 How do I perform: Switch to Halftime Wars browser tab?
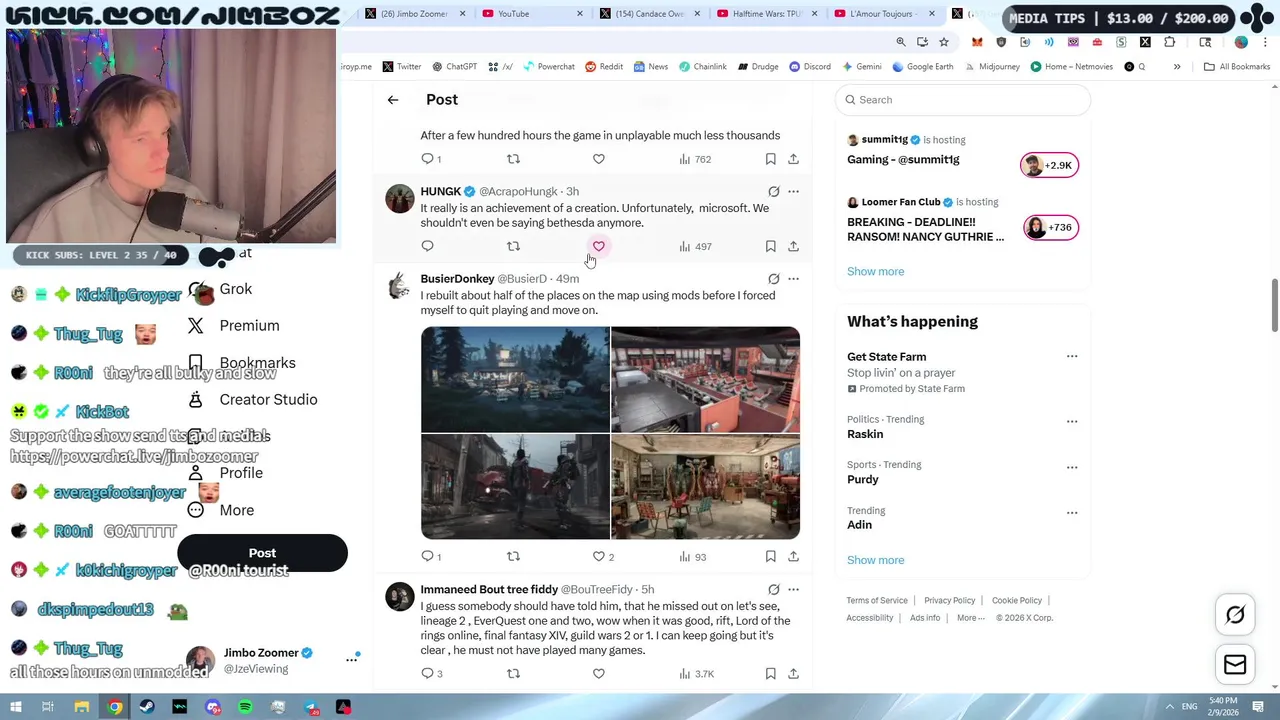768,14
